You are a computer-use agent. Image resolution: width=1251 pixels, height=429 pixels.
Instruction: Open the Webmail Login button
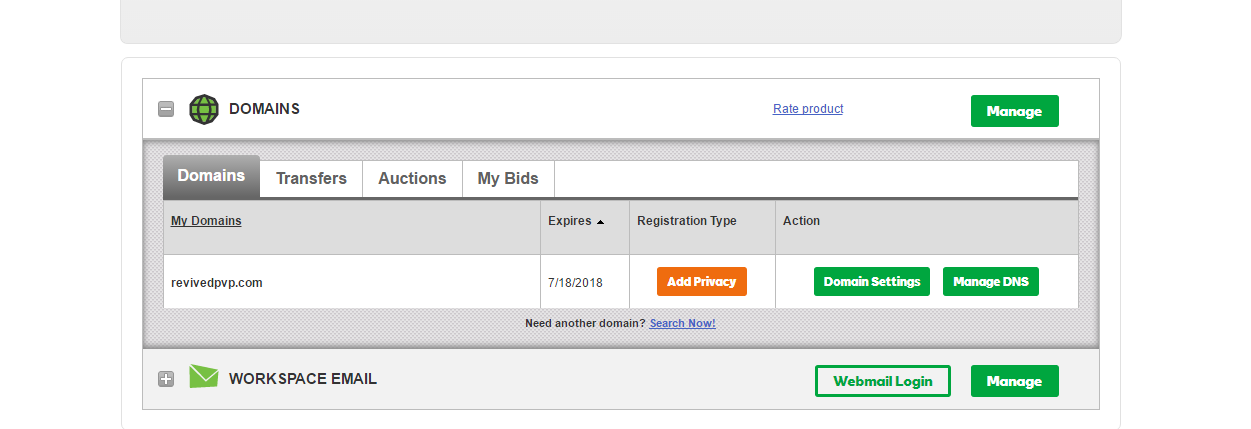pos(883,381)
